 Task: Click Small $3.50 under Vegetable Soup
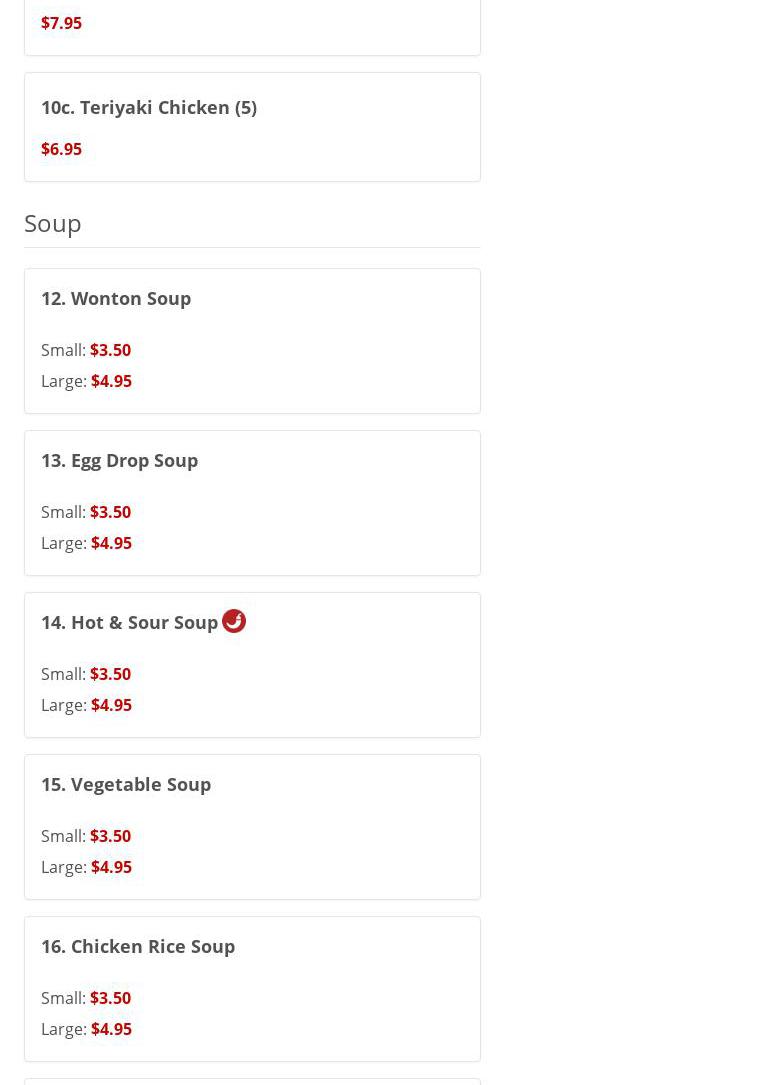tap(86, 836)
